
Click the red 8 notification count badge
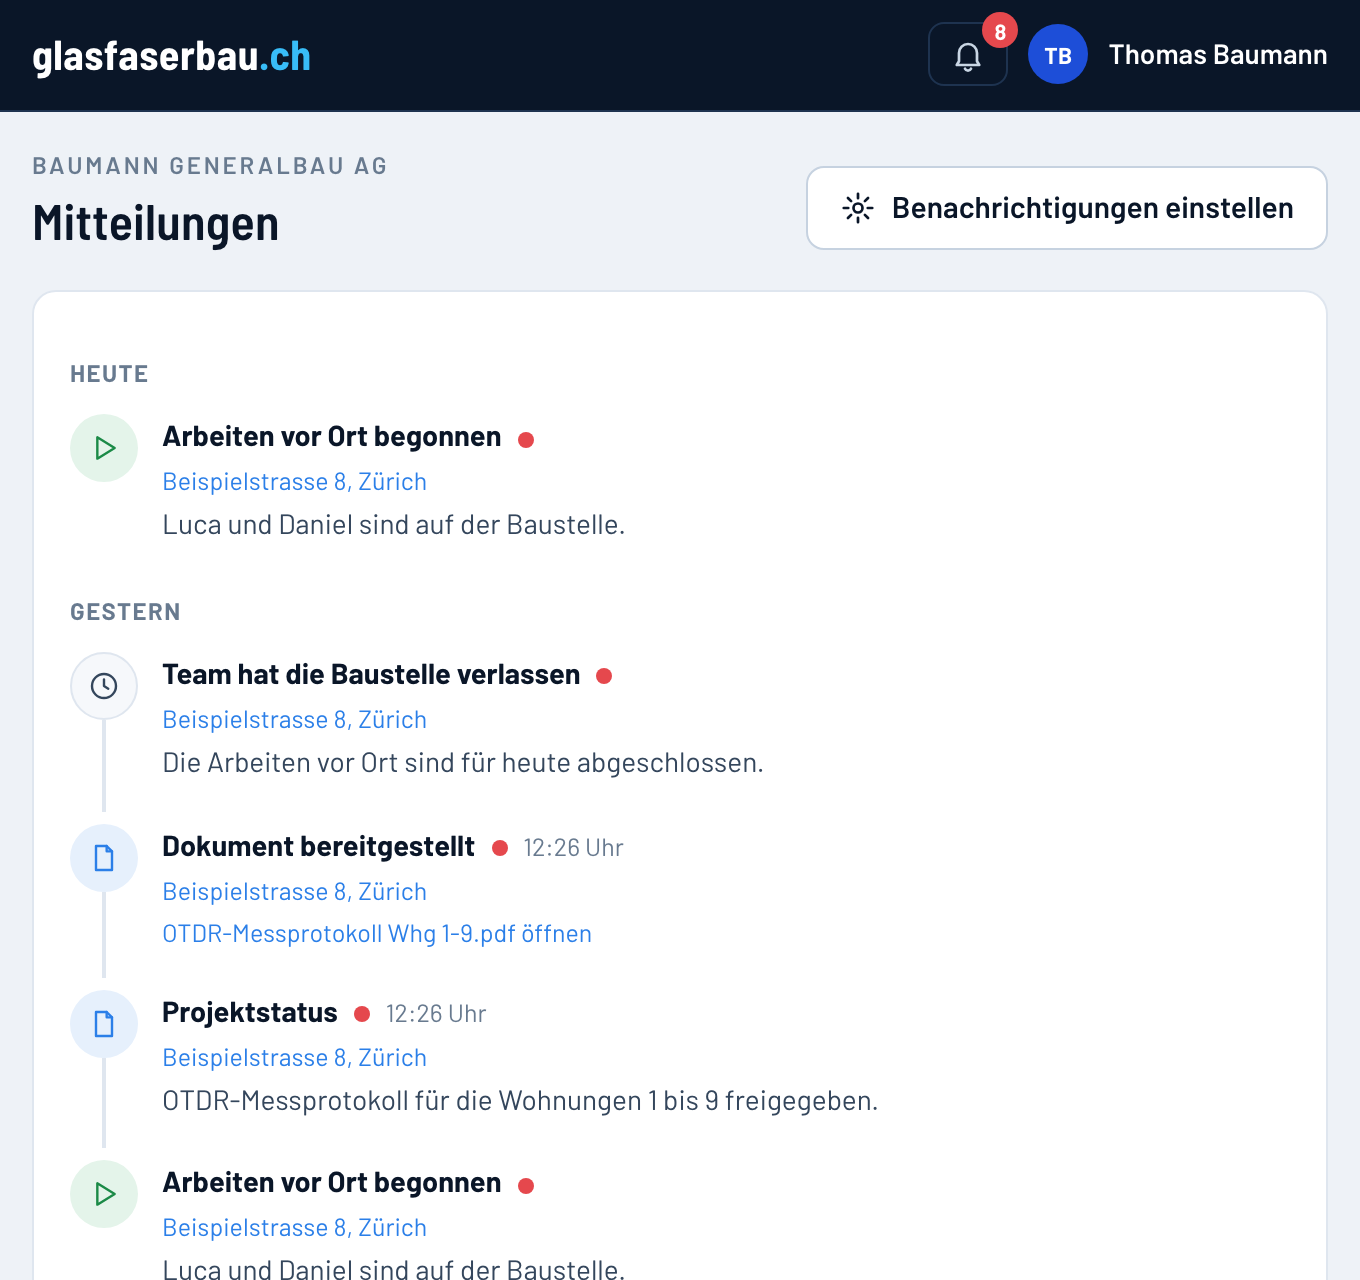[x=1000, y=31]
